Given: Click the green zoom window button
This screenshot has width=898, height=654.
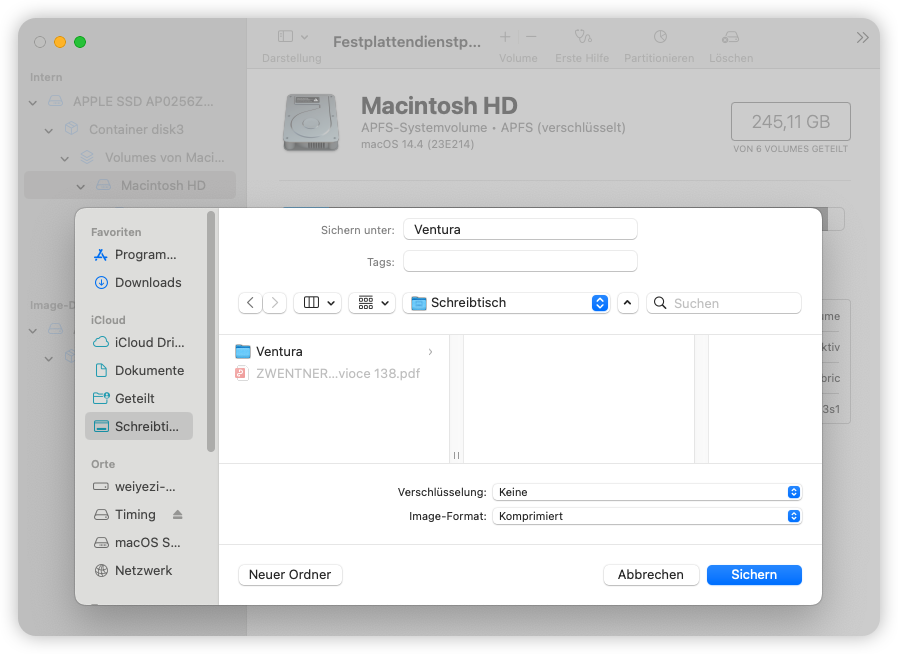Looking at the screenshot, I should coord(80,42).
